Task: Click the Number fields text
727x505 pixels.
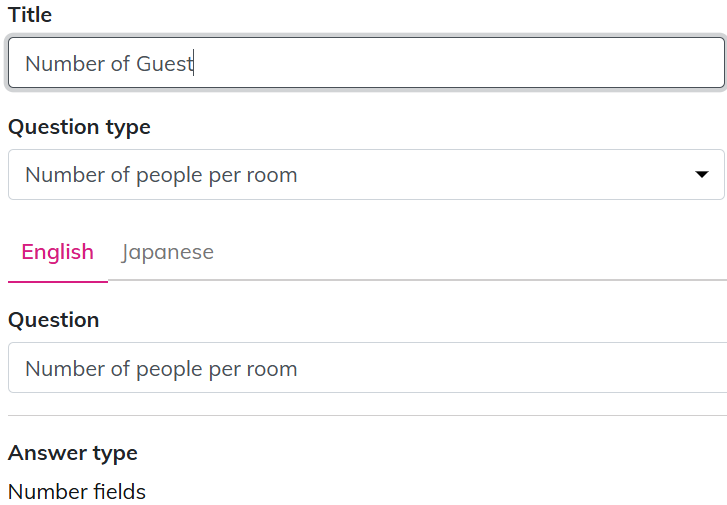Action: click(x=76, y=492)
